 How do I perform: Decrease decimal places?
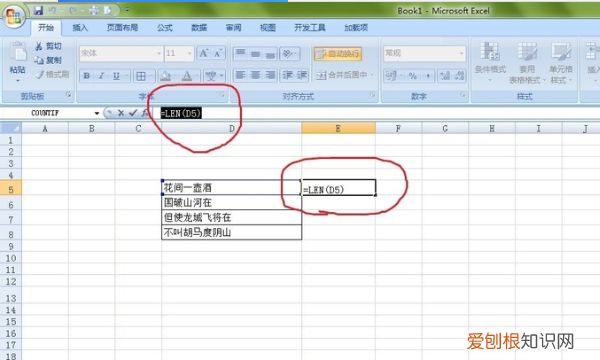459,76
